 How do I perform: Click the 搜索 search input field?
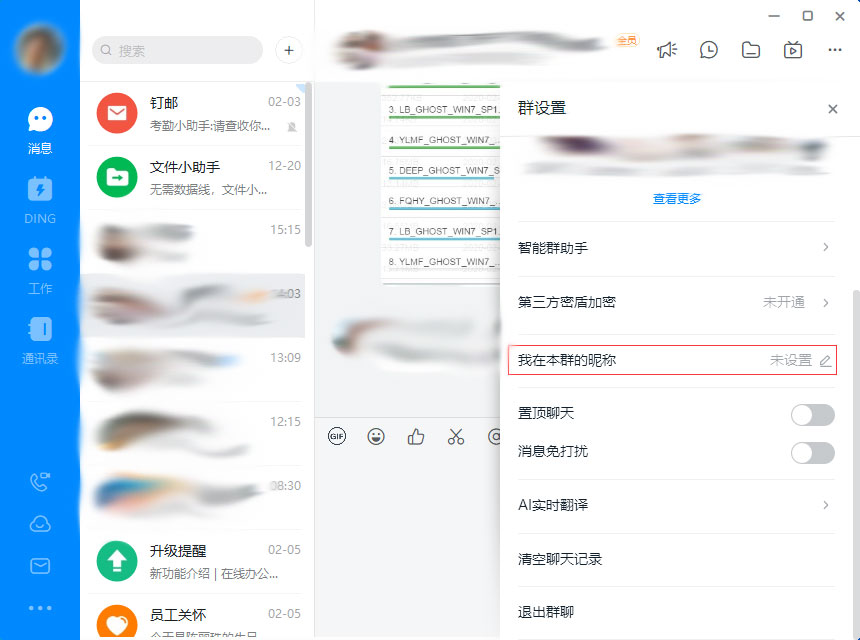(176, 50)
